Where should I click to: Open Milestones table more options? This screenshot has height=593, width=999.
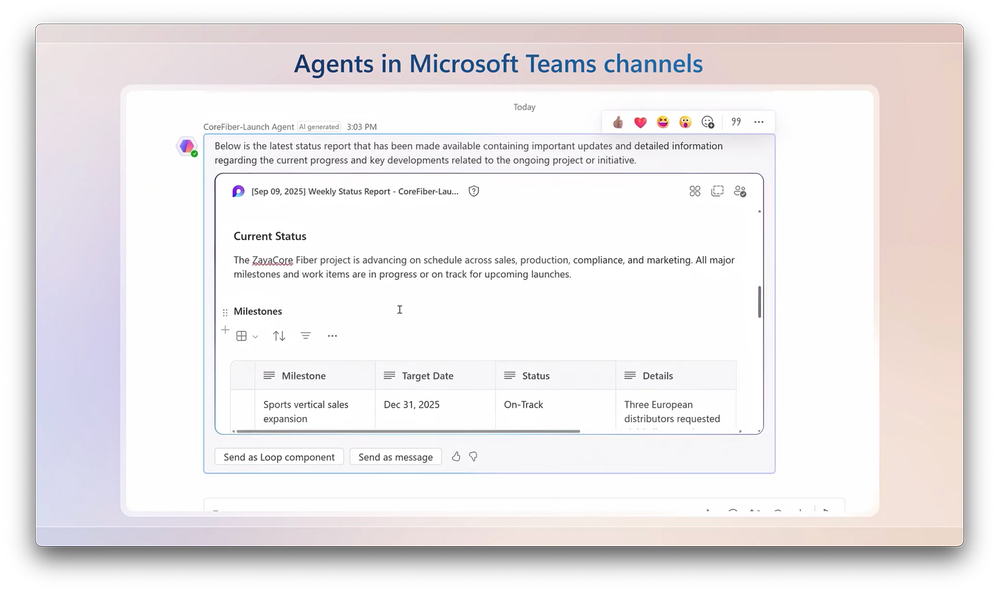332,336
